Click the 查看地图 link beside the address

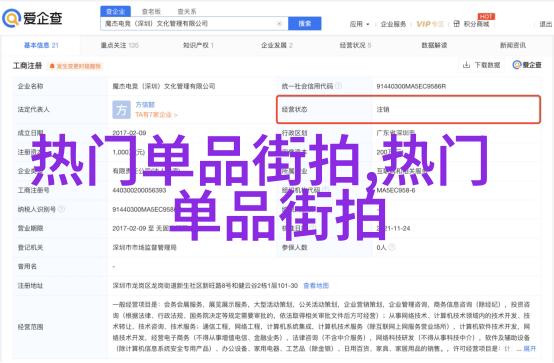tap(316, 286)
